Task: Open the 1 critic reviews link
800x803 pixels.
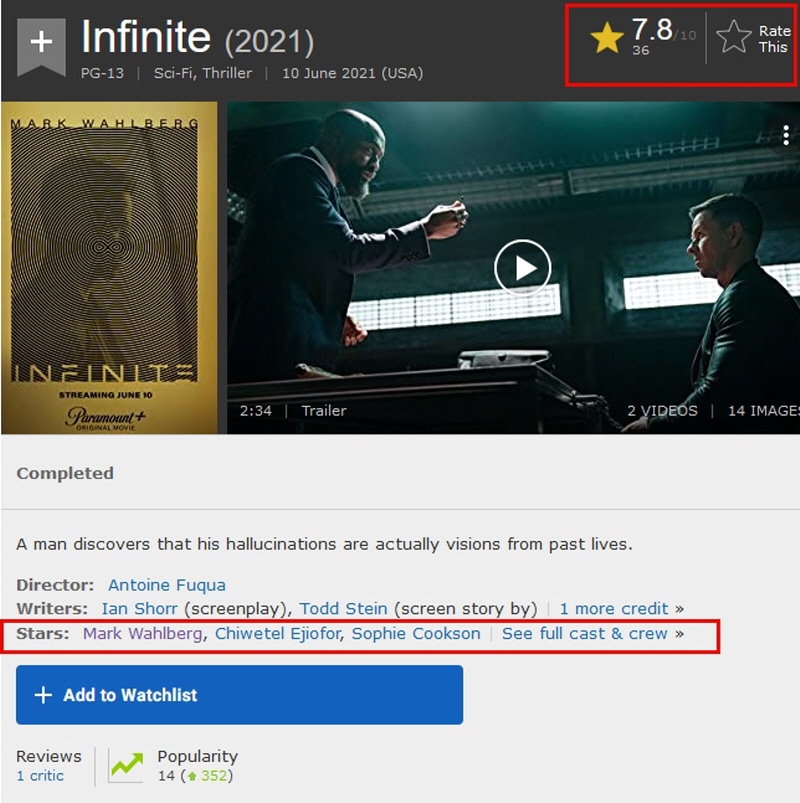Action: tap(40, 775)
